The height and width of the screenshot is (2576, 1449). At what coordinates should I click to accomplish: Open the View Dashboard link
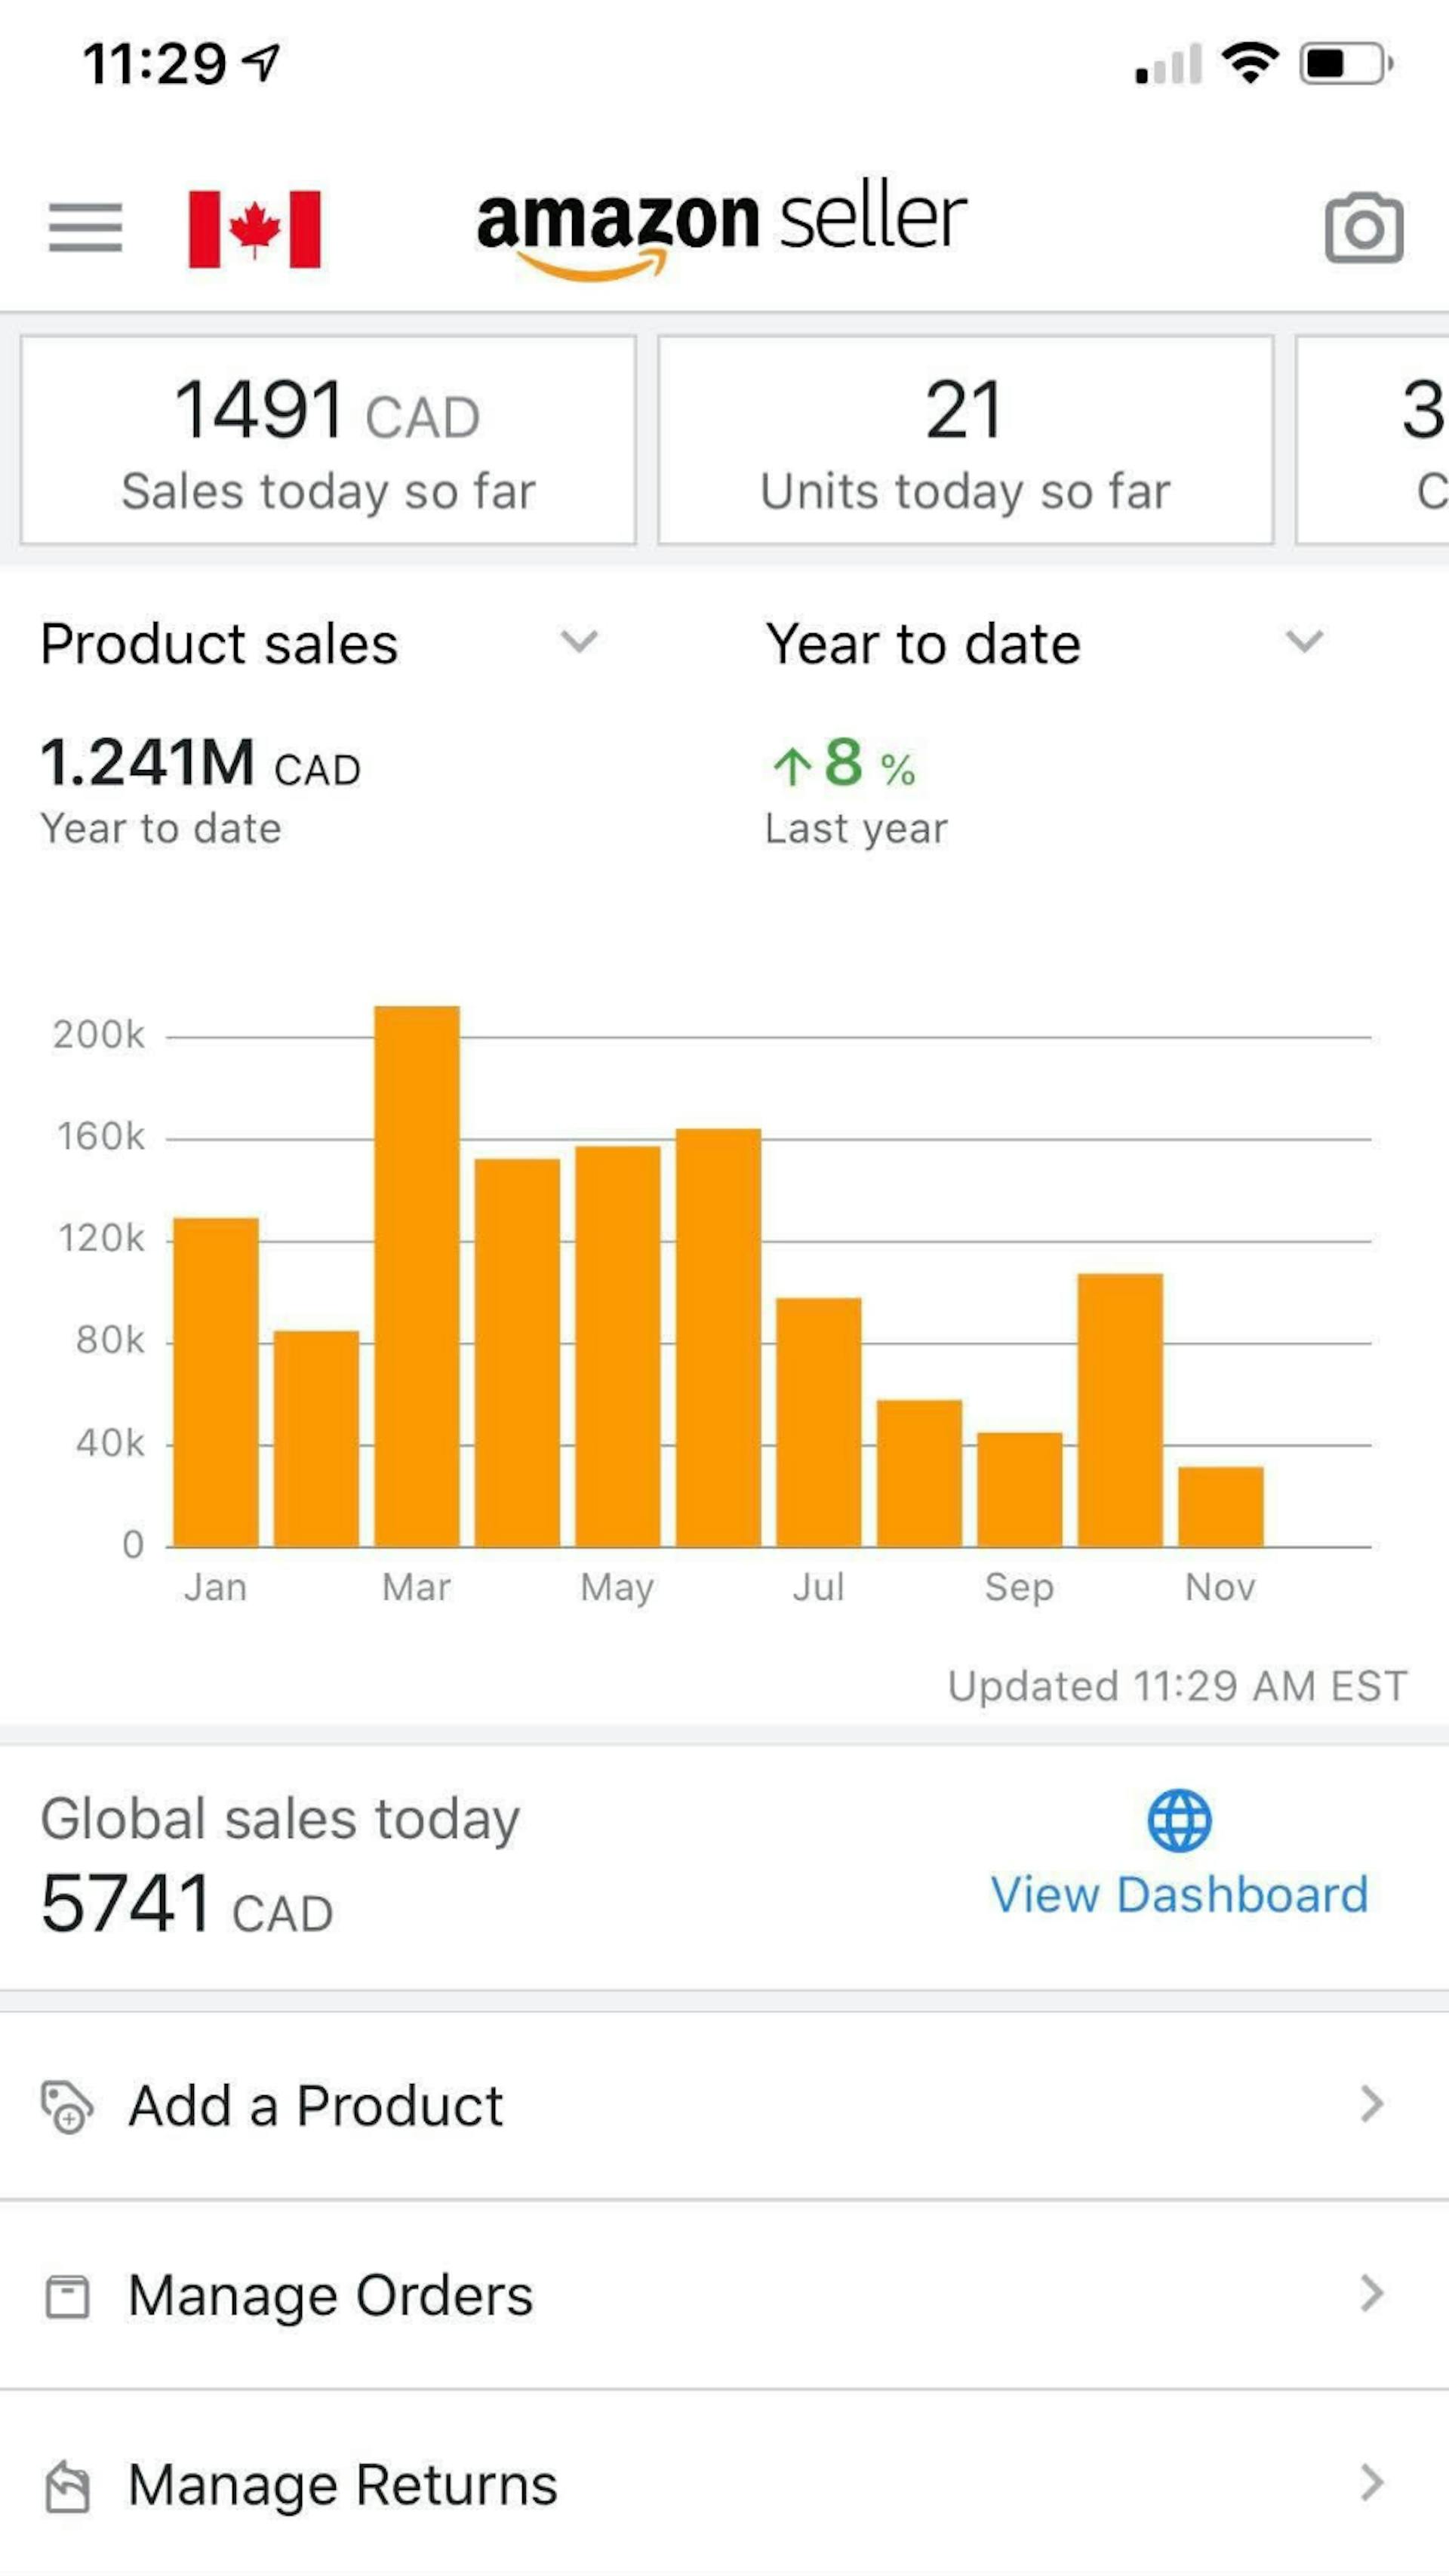1179,1895
